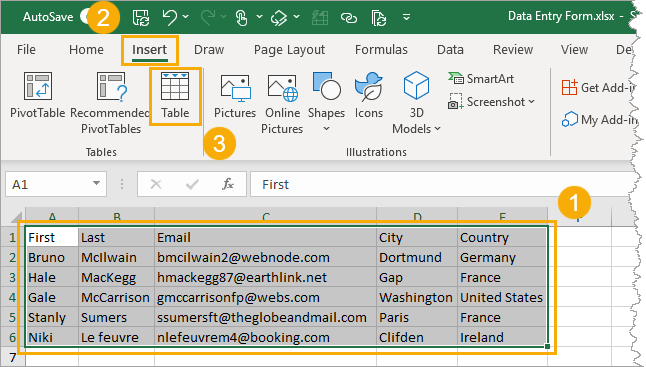The height and width of the screenshot is (367, 646).
Task: Click the Washington cell
Action: coord(417,298)
